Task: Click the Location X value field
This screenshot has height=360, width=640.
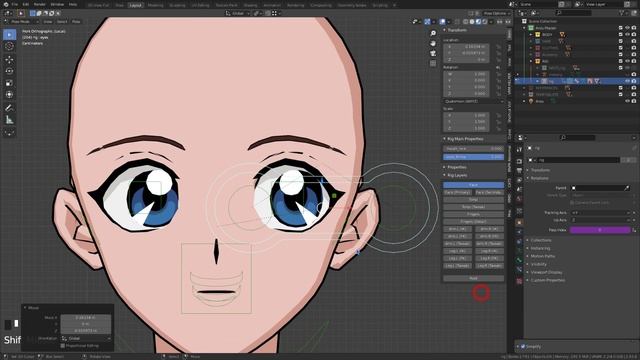Action: (x=467, y=47)
